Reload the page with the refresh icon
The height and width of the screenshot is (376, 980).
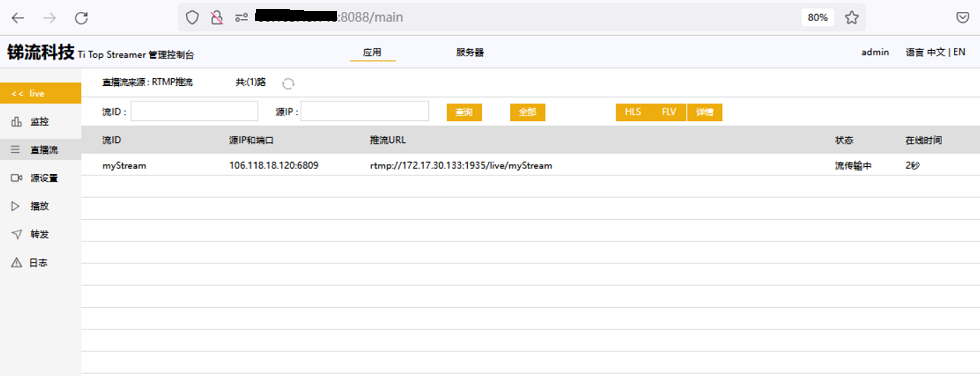point(81,18)
